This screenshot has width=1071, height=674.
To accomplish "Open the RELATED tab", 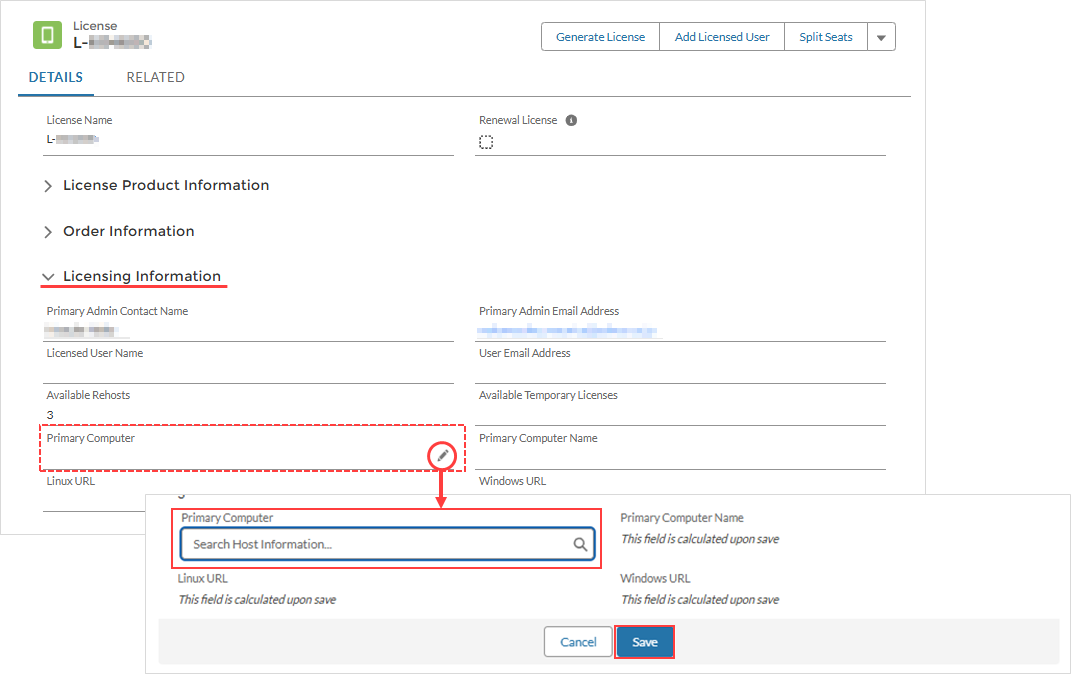I will click(x=155, y=77).
